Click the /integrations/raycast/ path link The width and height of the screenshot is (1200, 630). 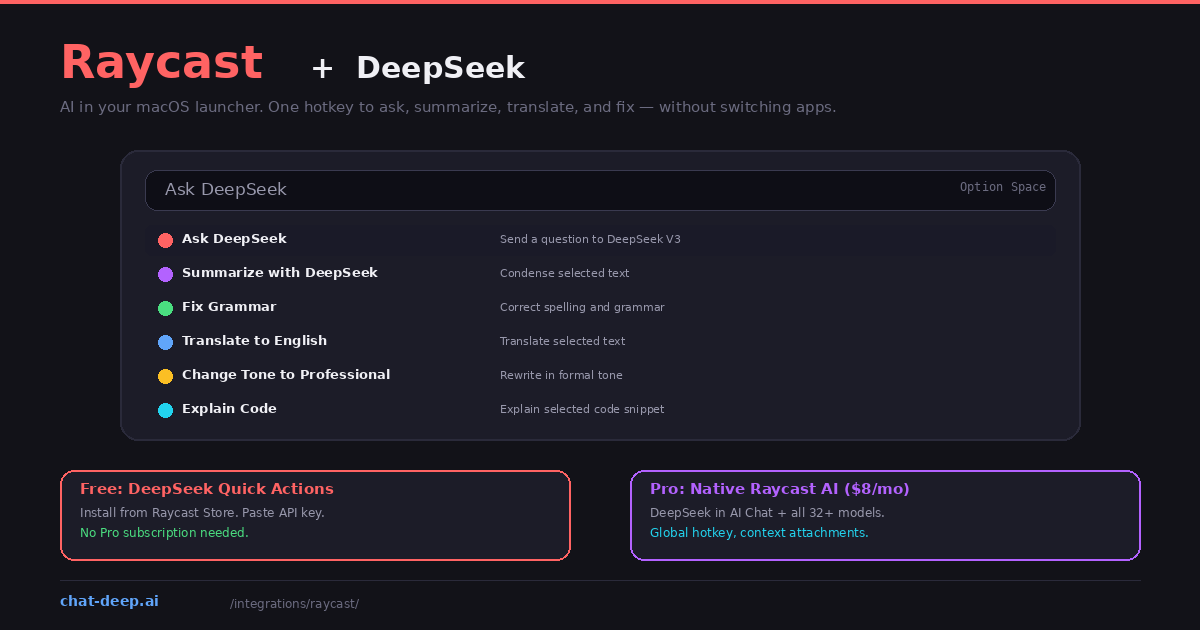pos(294,603)
